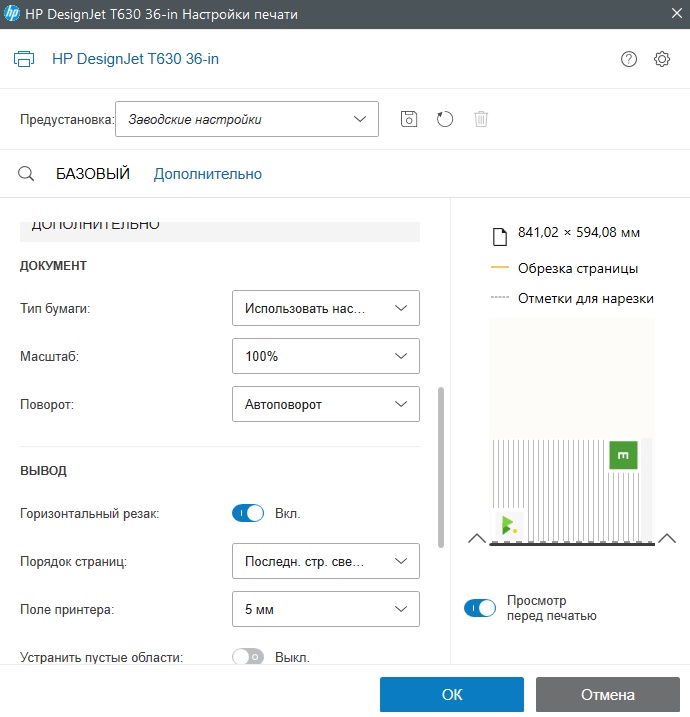This screenshot has width=690, height=717.
Task: Click the Отмена button
Action: pos(608,694)
